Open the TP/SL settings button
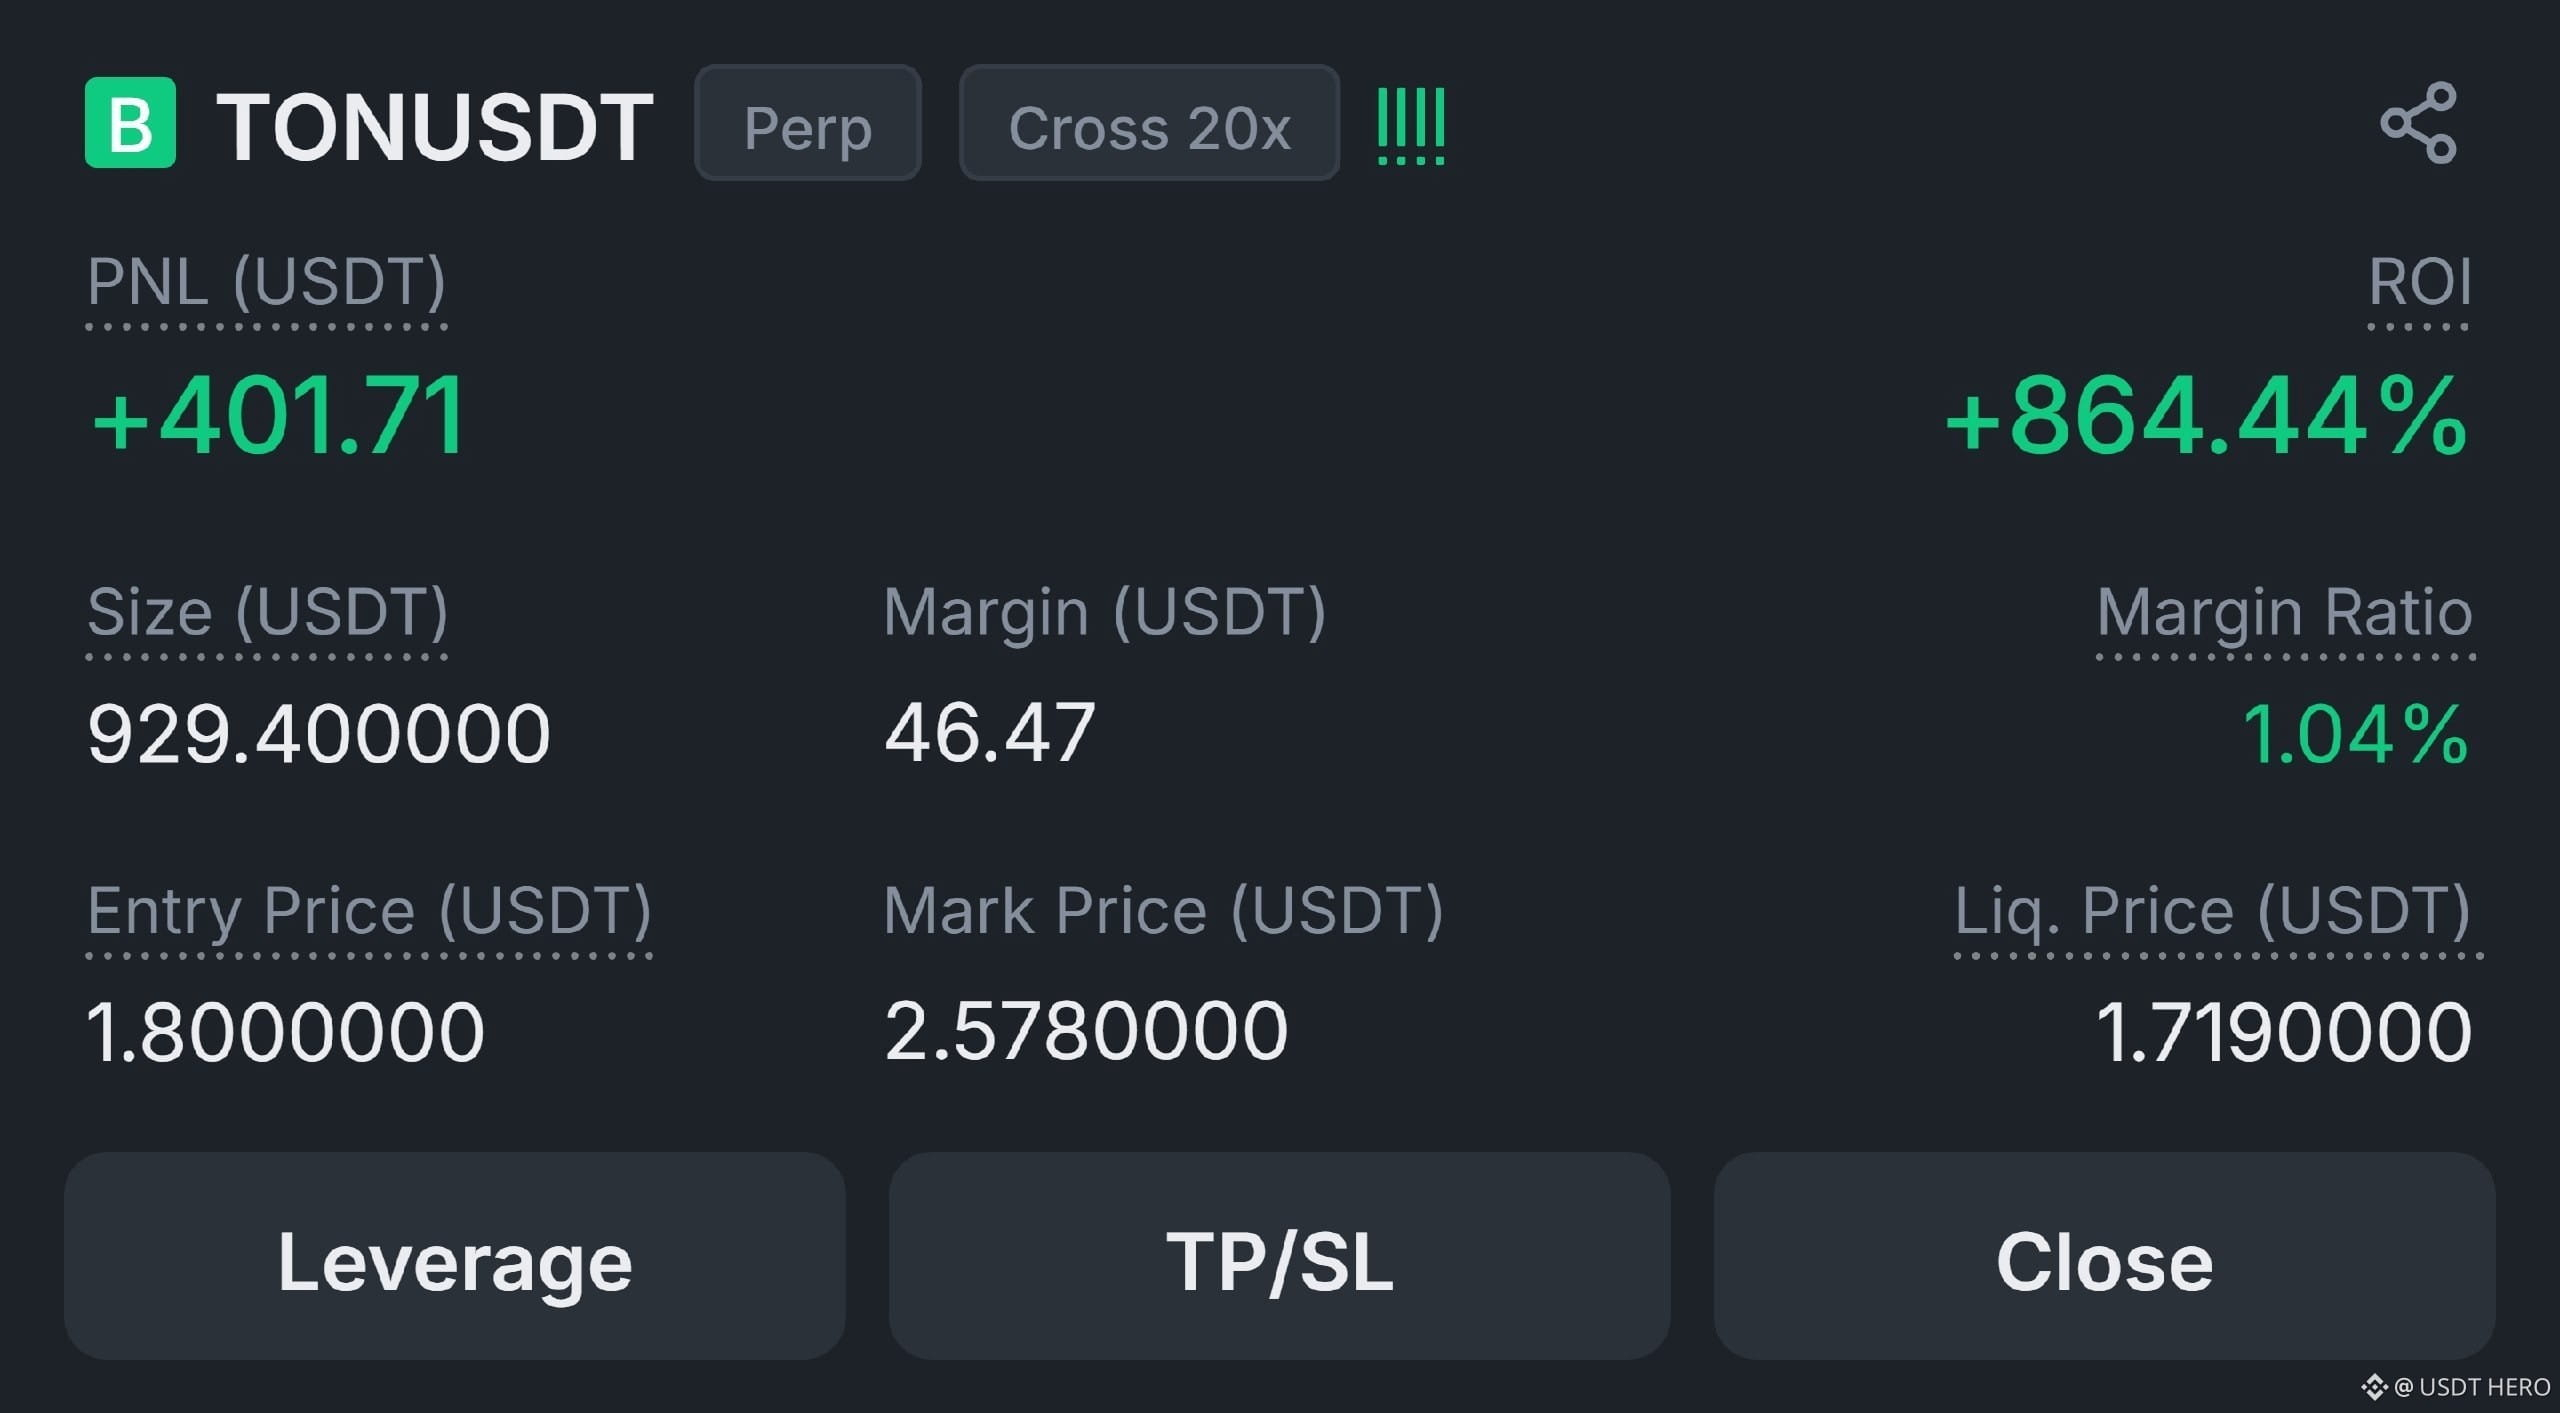 coord(1280,1256)
